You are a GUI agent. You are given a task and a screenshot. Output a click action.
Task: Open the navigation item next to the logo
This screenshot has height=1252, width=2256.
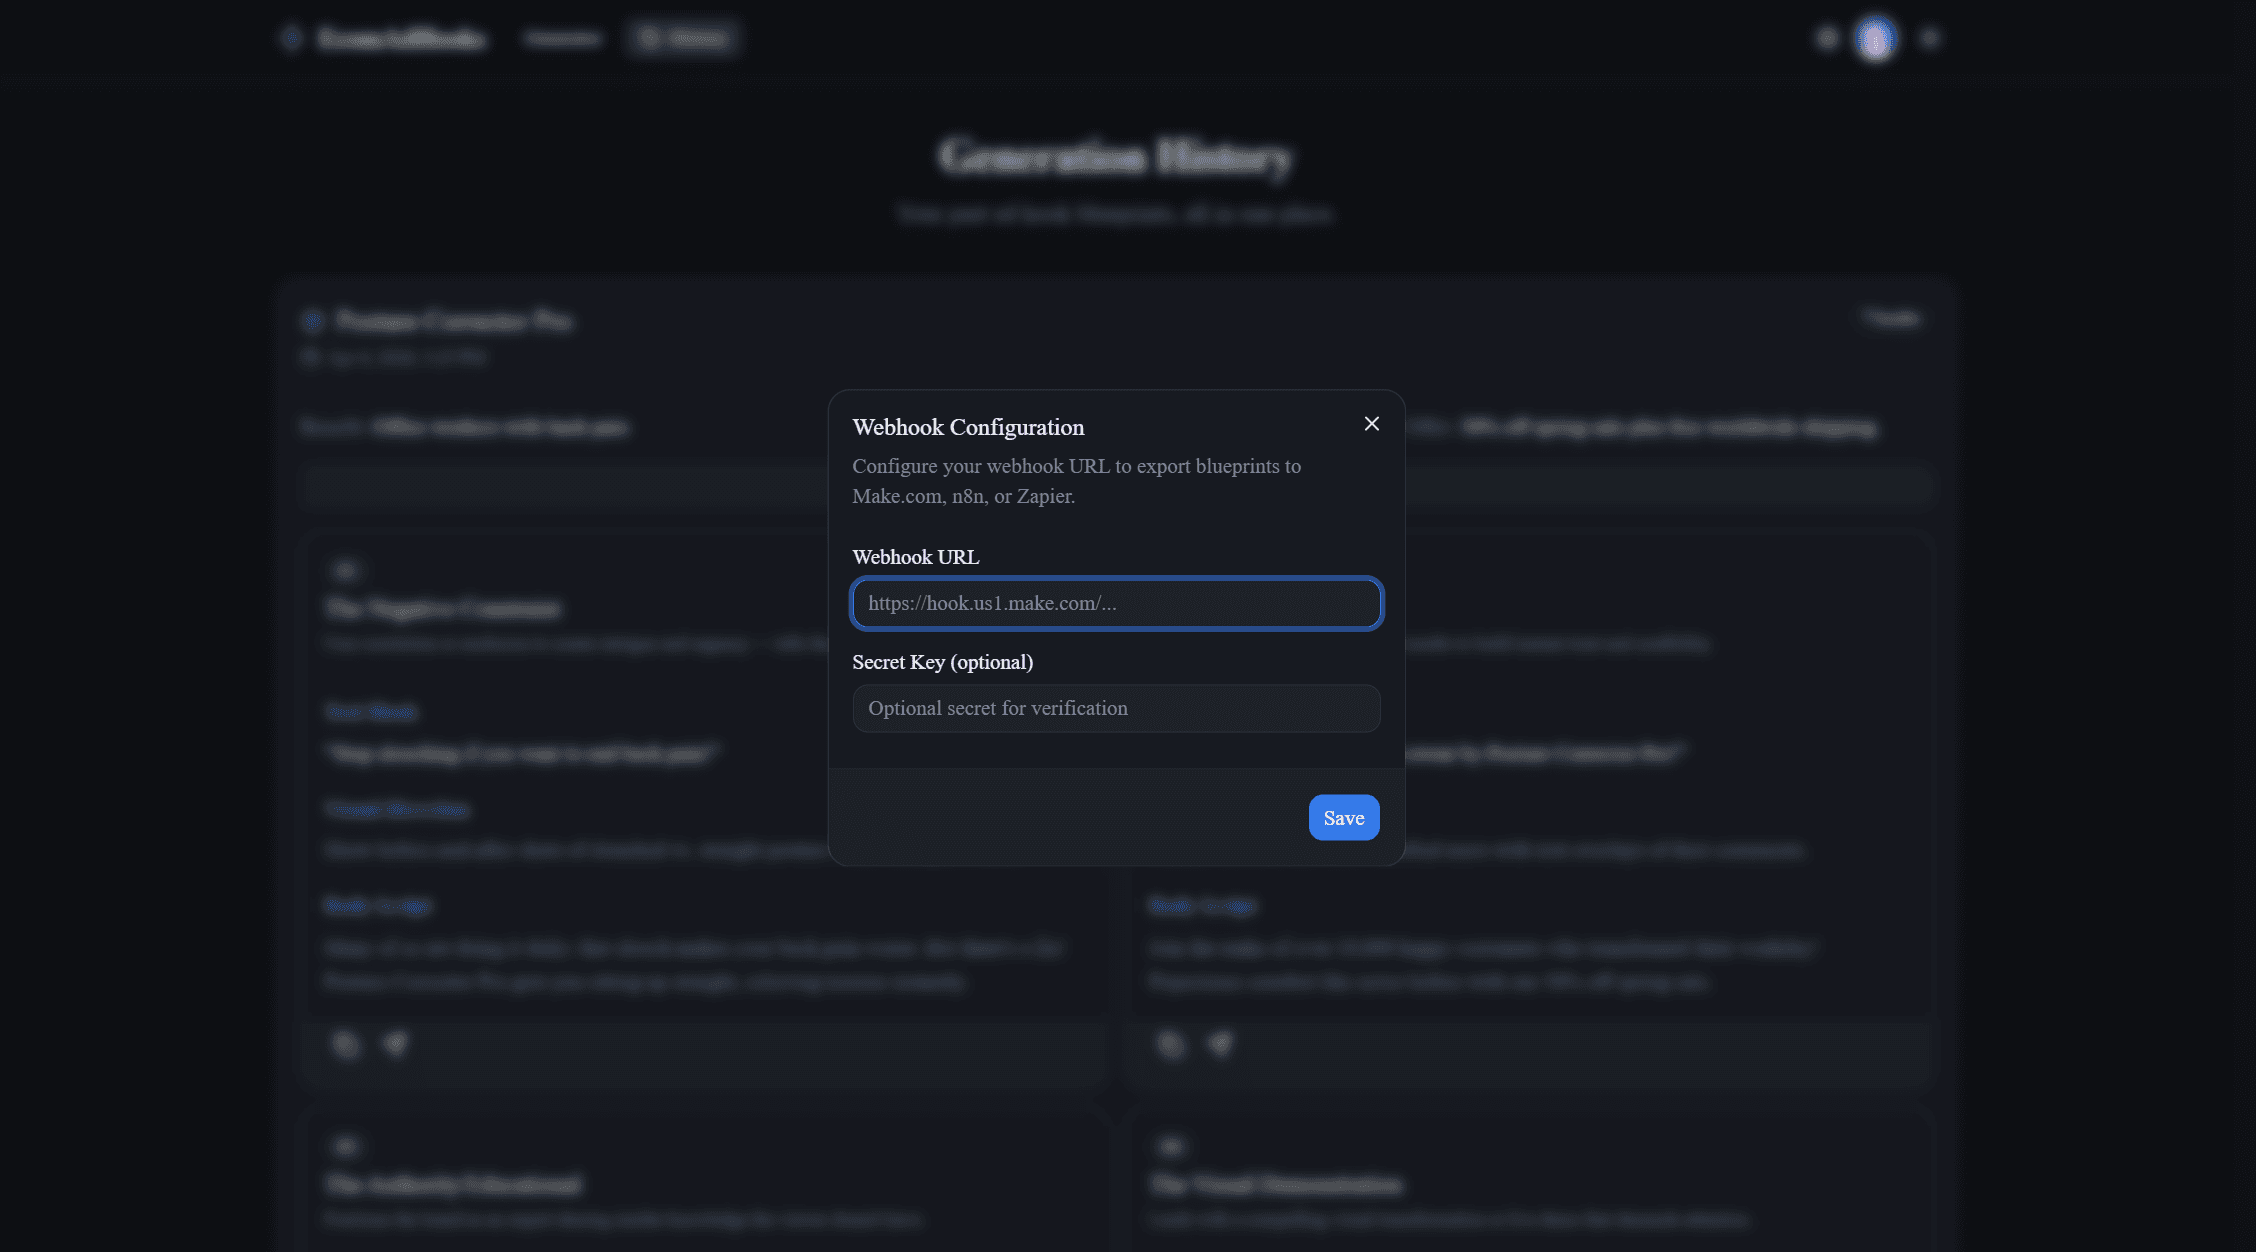click(562, 38)
